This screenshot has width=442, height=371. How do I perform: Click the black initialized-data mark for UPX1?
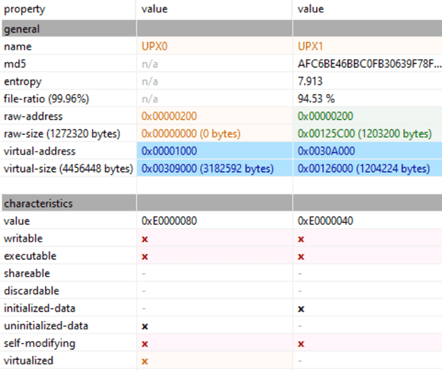tap(301, 309)
